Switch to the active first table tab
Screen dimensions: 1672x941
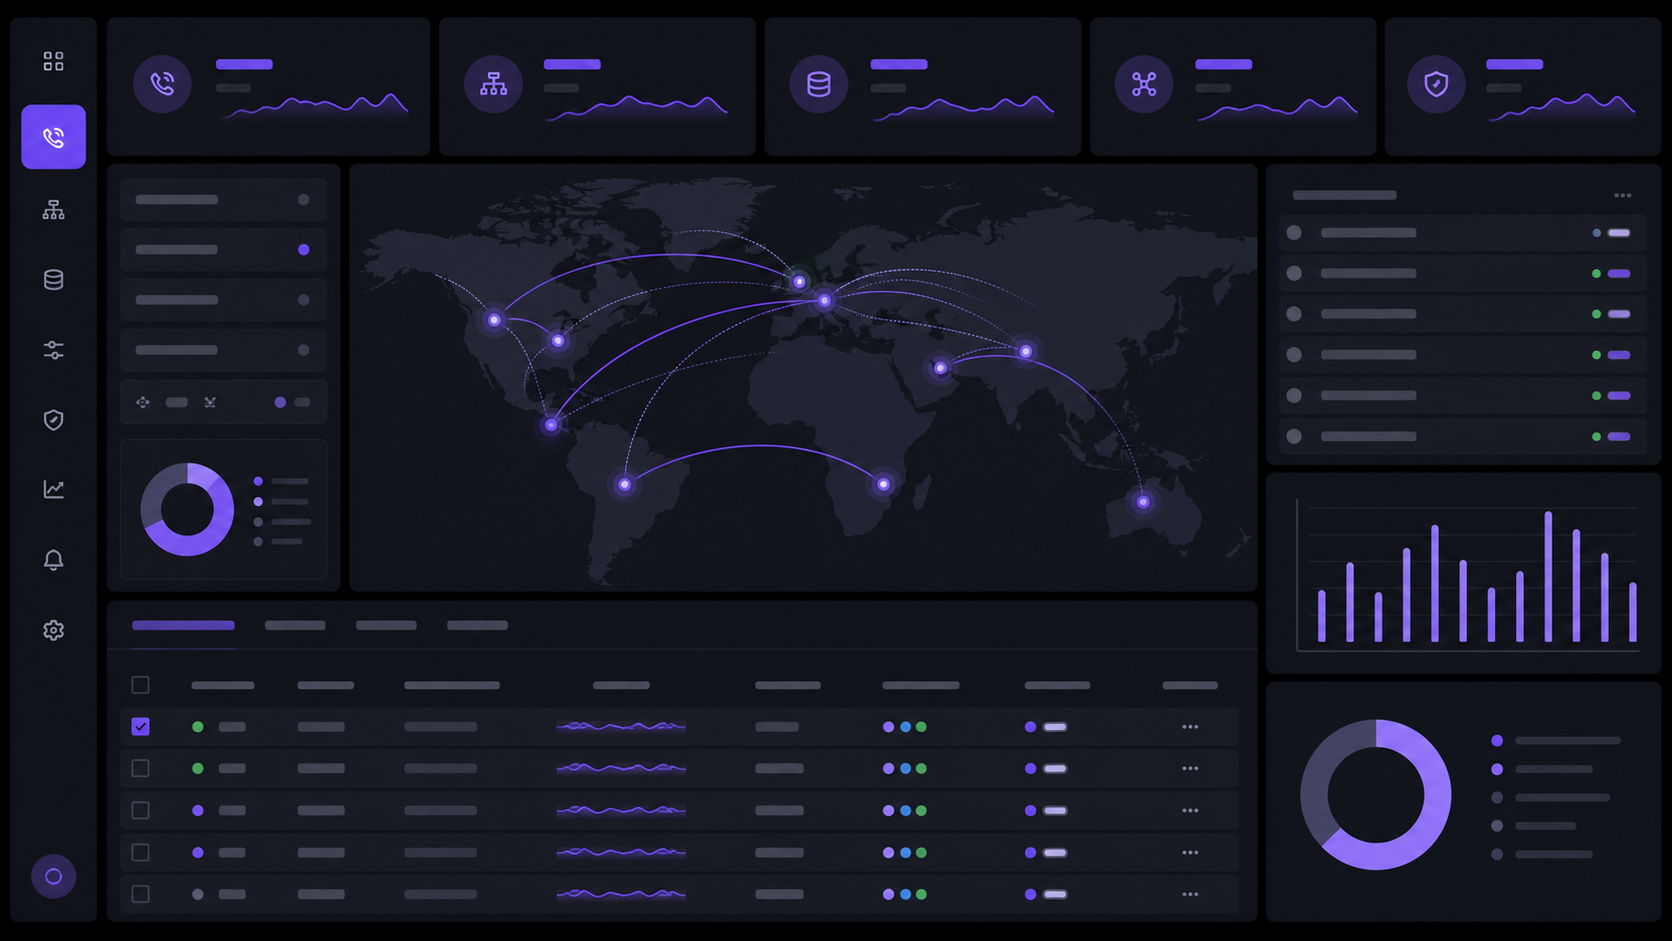click(x=183, y=626)
